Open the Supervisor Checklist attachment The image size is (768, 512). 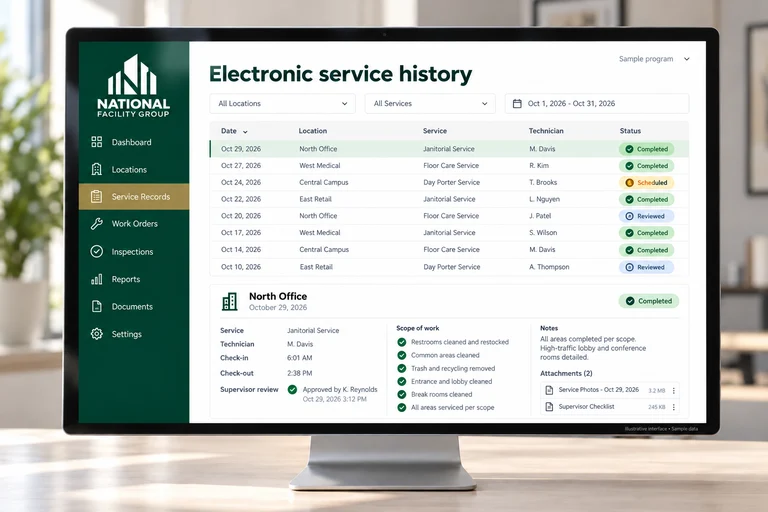point(610,407)
